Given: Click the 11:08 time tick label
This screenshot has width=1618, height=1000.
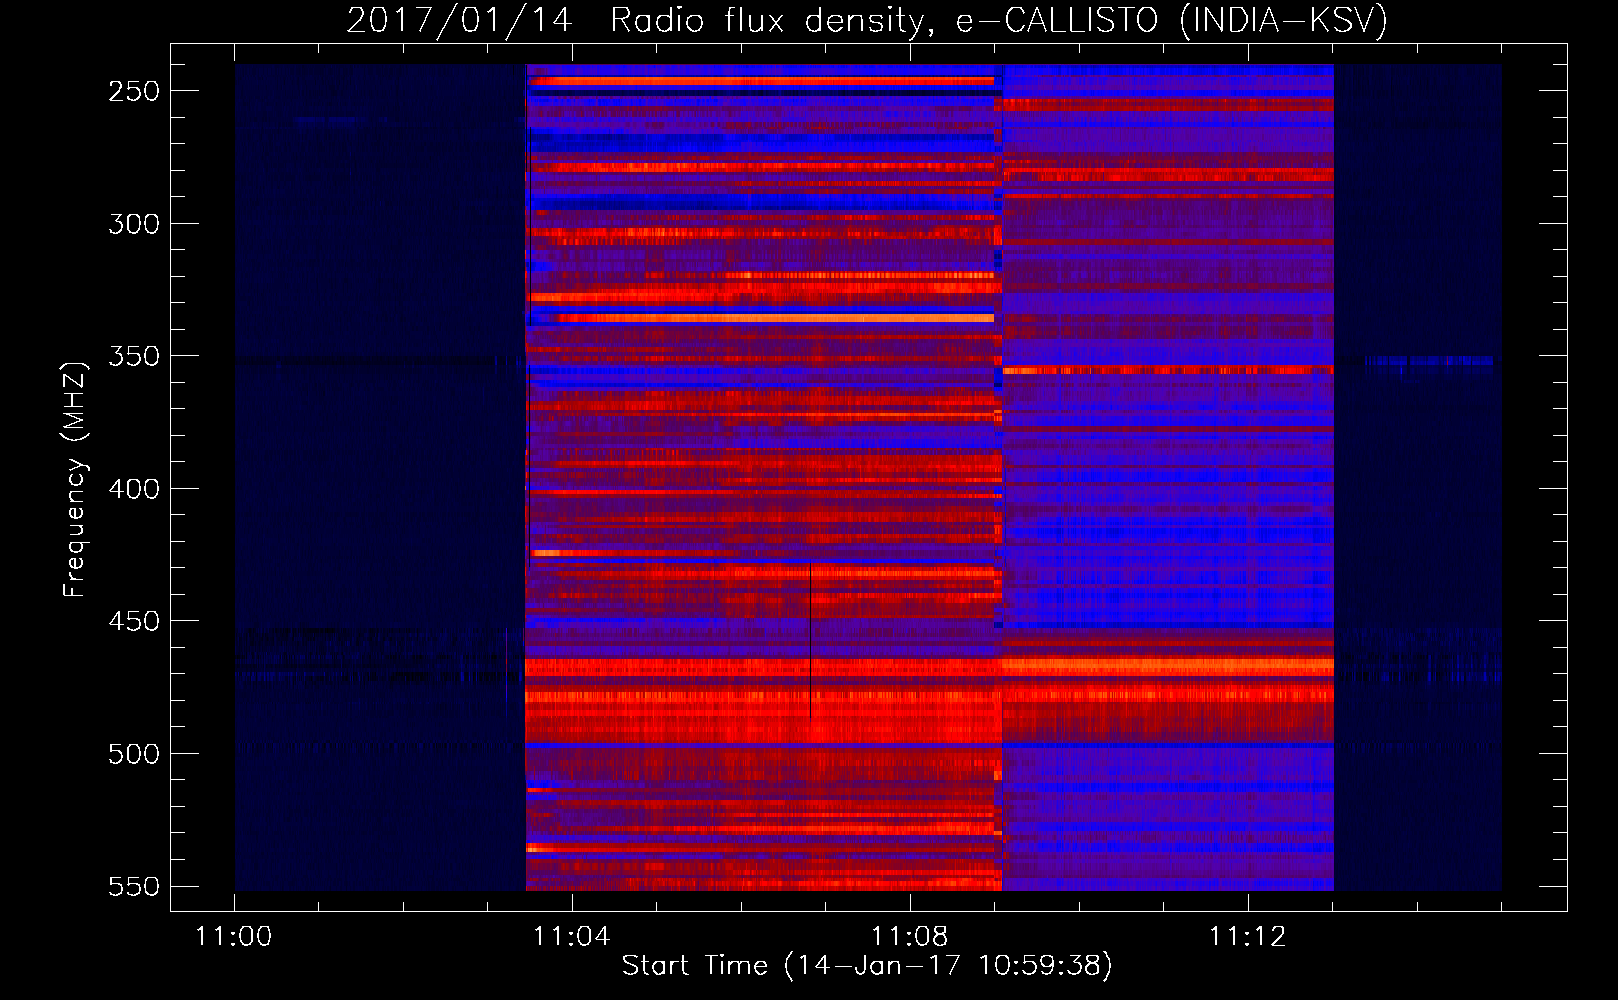Looking at the screenshot, I should tap(910, 937).
